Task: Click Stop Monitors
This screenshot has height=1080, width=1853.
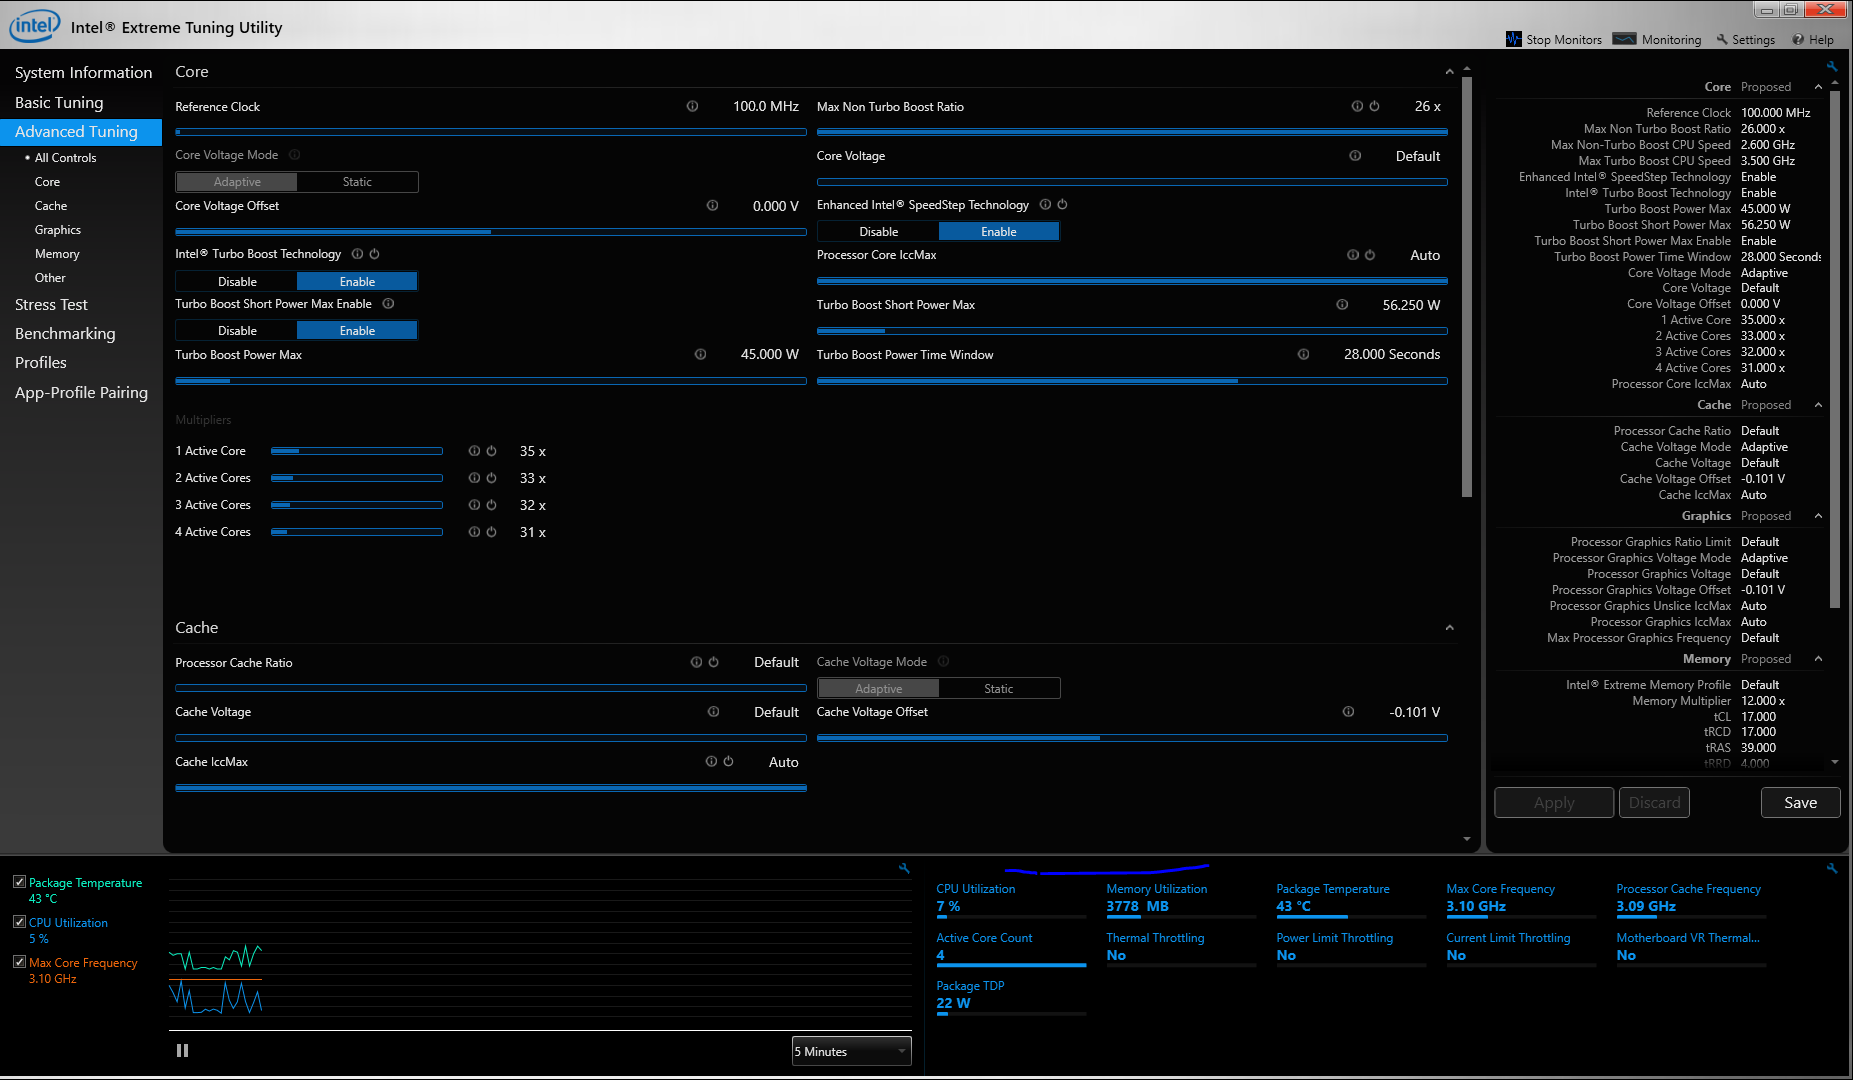Action: (x=1554, y=40)
